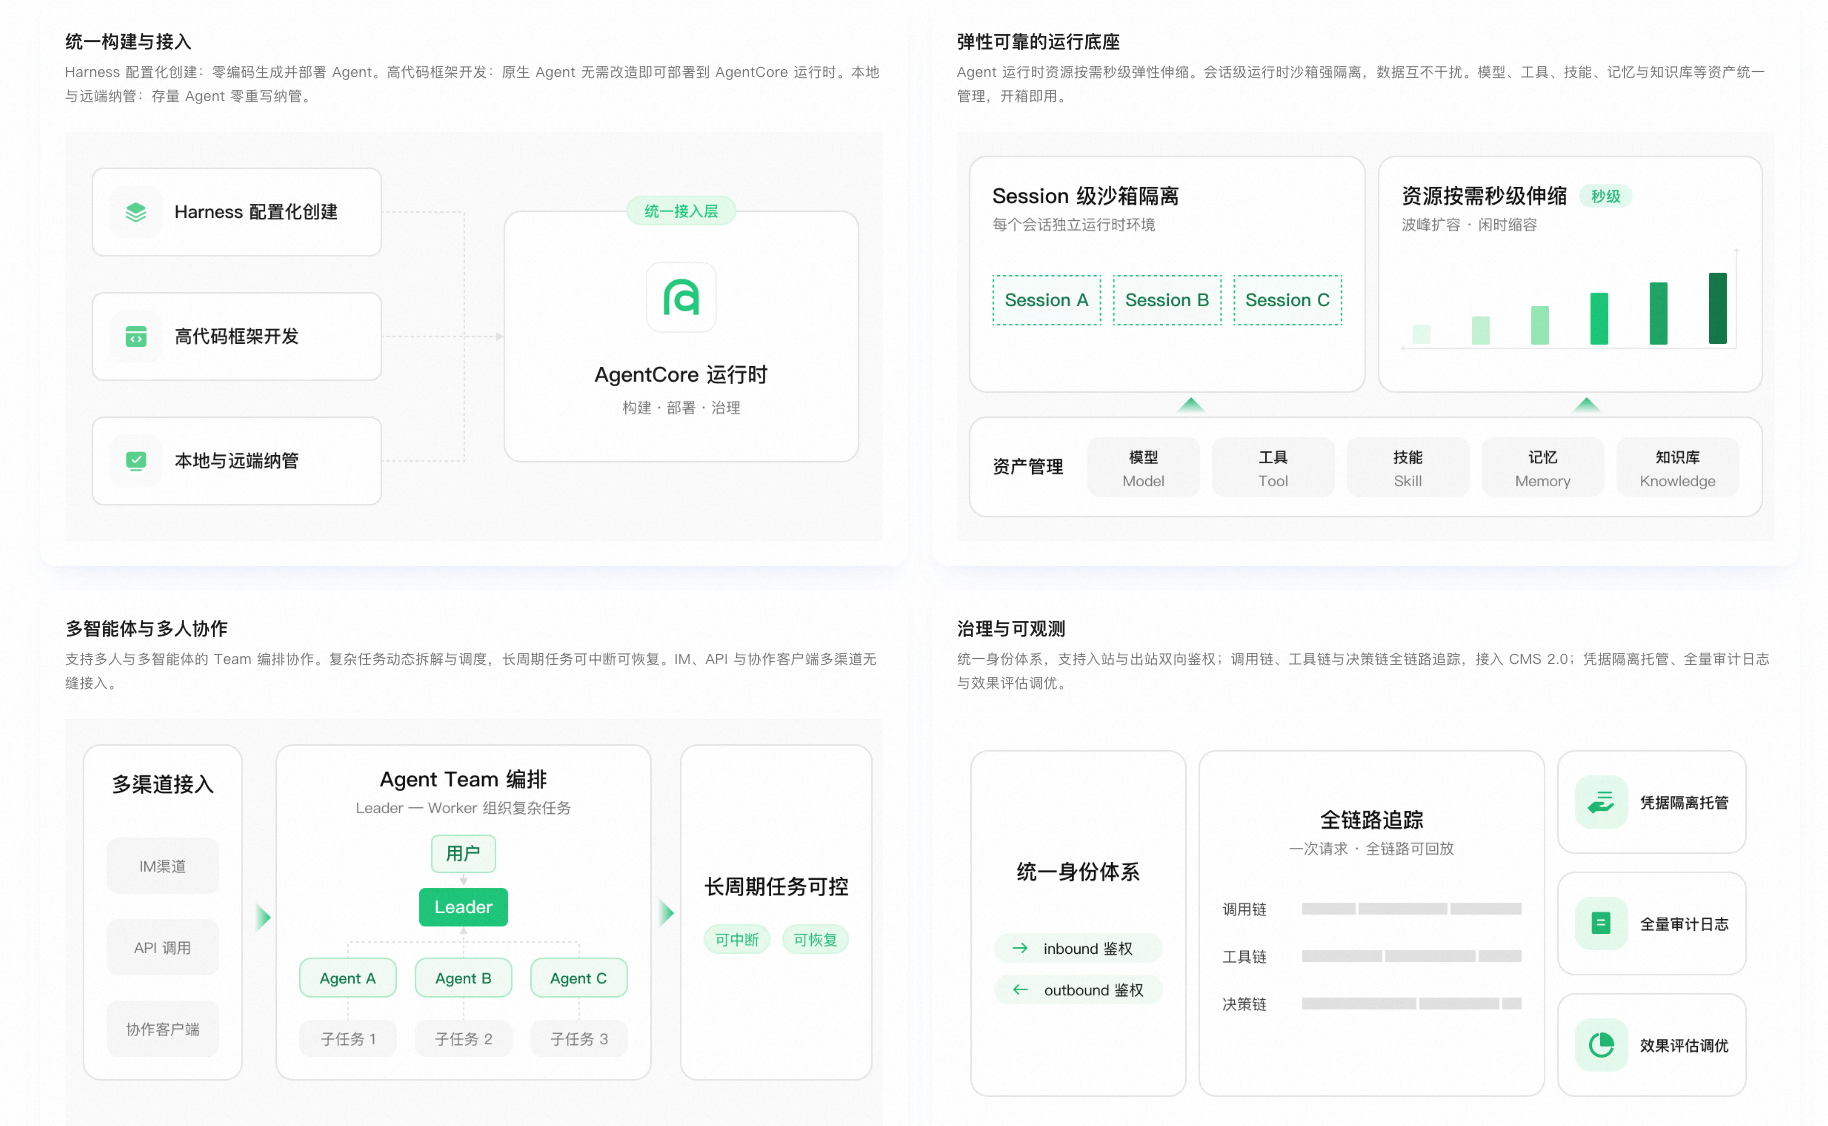Click the arrow icon in inbound 鉴权
The height and width of the screenshot is (1126, 1828).
pos(1020,948)
